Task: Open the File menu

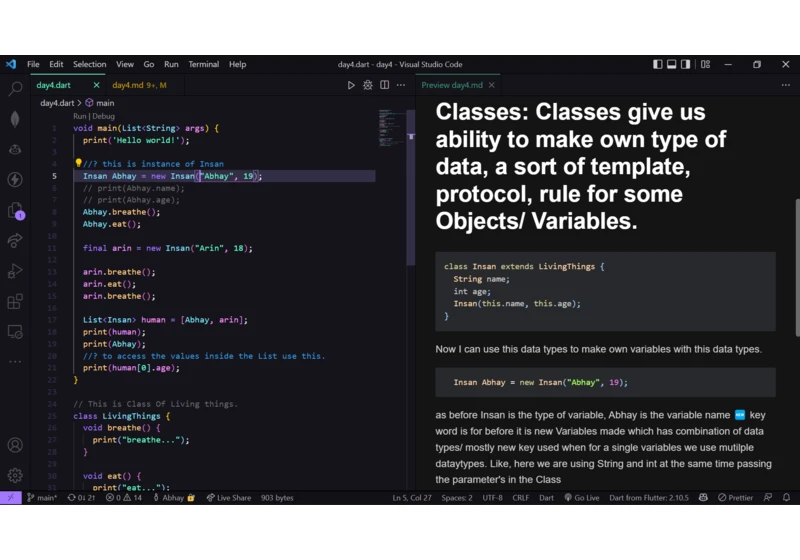Action: tap(33, 64)
